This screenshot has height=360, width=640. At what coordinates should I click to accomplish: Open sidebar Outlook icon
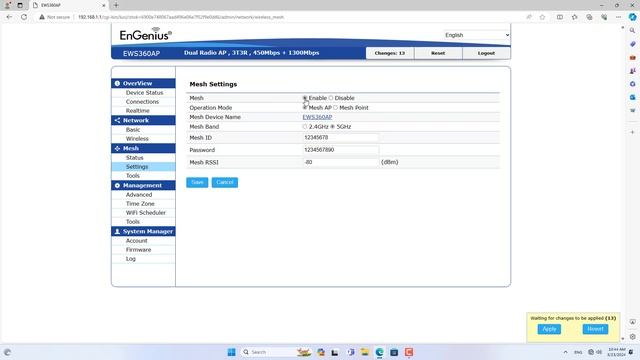(633, 98)
